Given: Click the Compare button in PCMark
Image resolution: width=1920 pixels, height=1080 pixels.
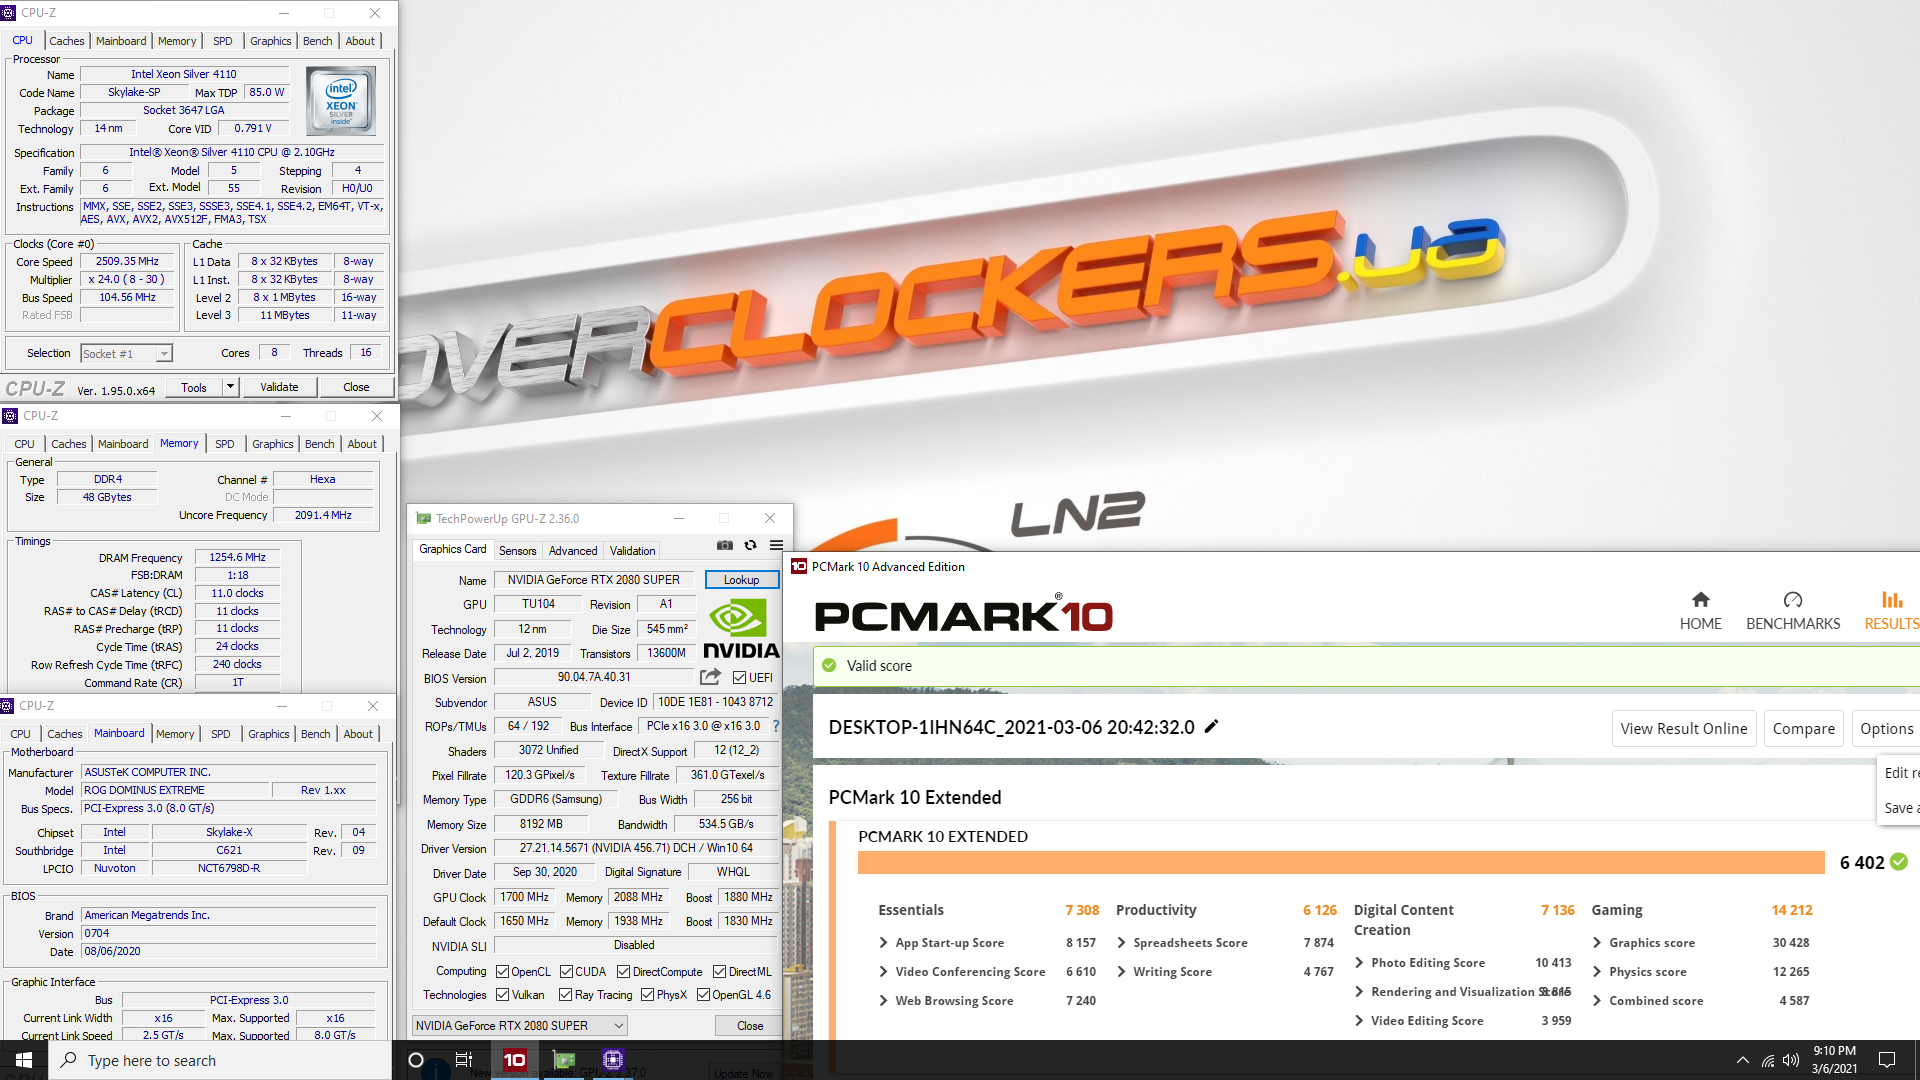Looking at the screenshot, I should tap(1803, 729).
